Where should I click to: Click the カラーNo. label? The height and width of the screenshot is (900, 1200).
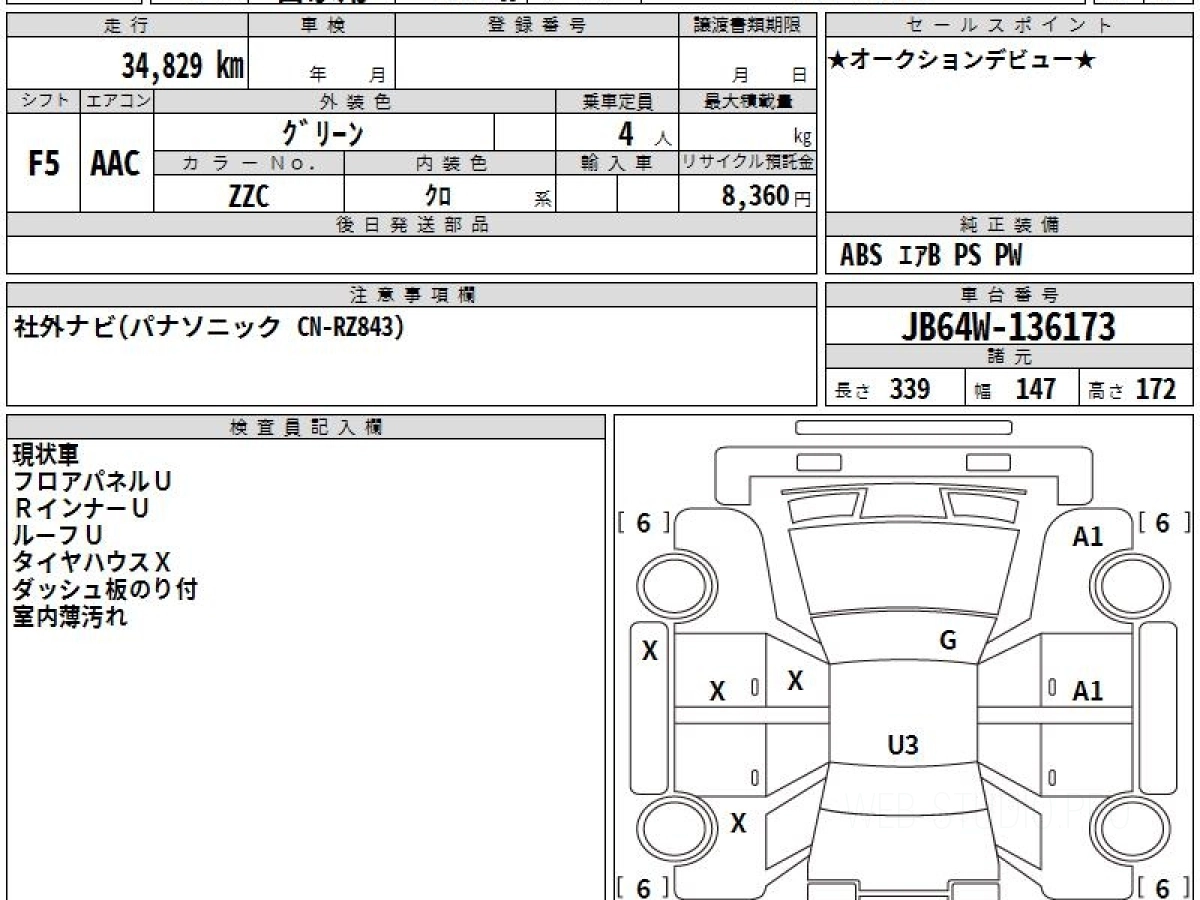pyautogui.click(x=249, y=163)
